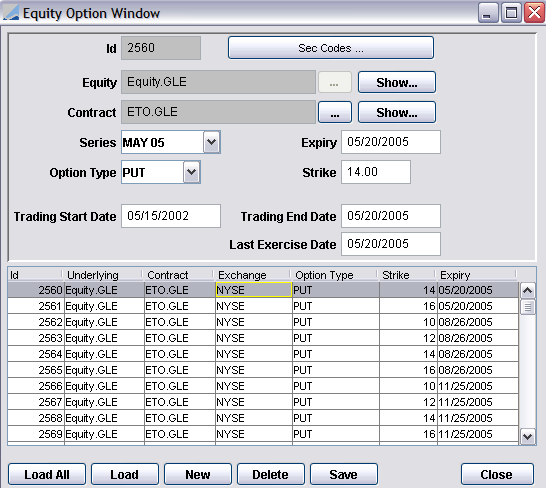Click the Contract browse ellipsis button
Screen dimensions: 546x488
(335, 113)
